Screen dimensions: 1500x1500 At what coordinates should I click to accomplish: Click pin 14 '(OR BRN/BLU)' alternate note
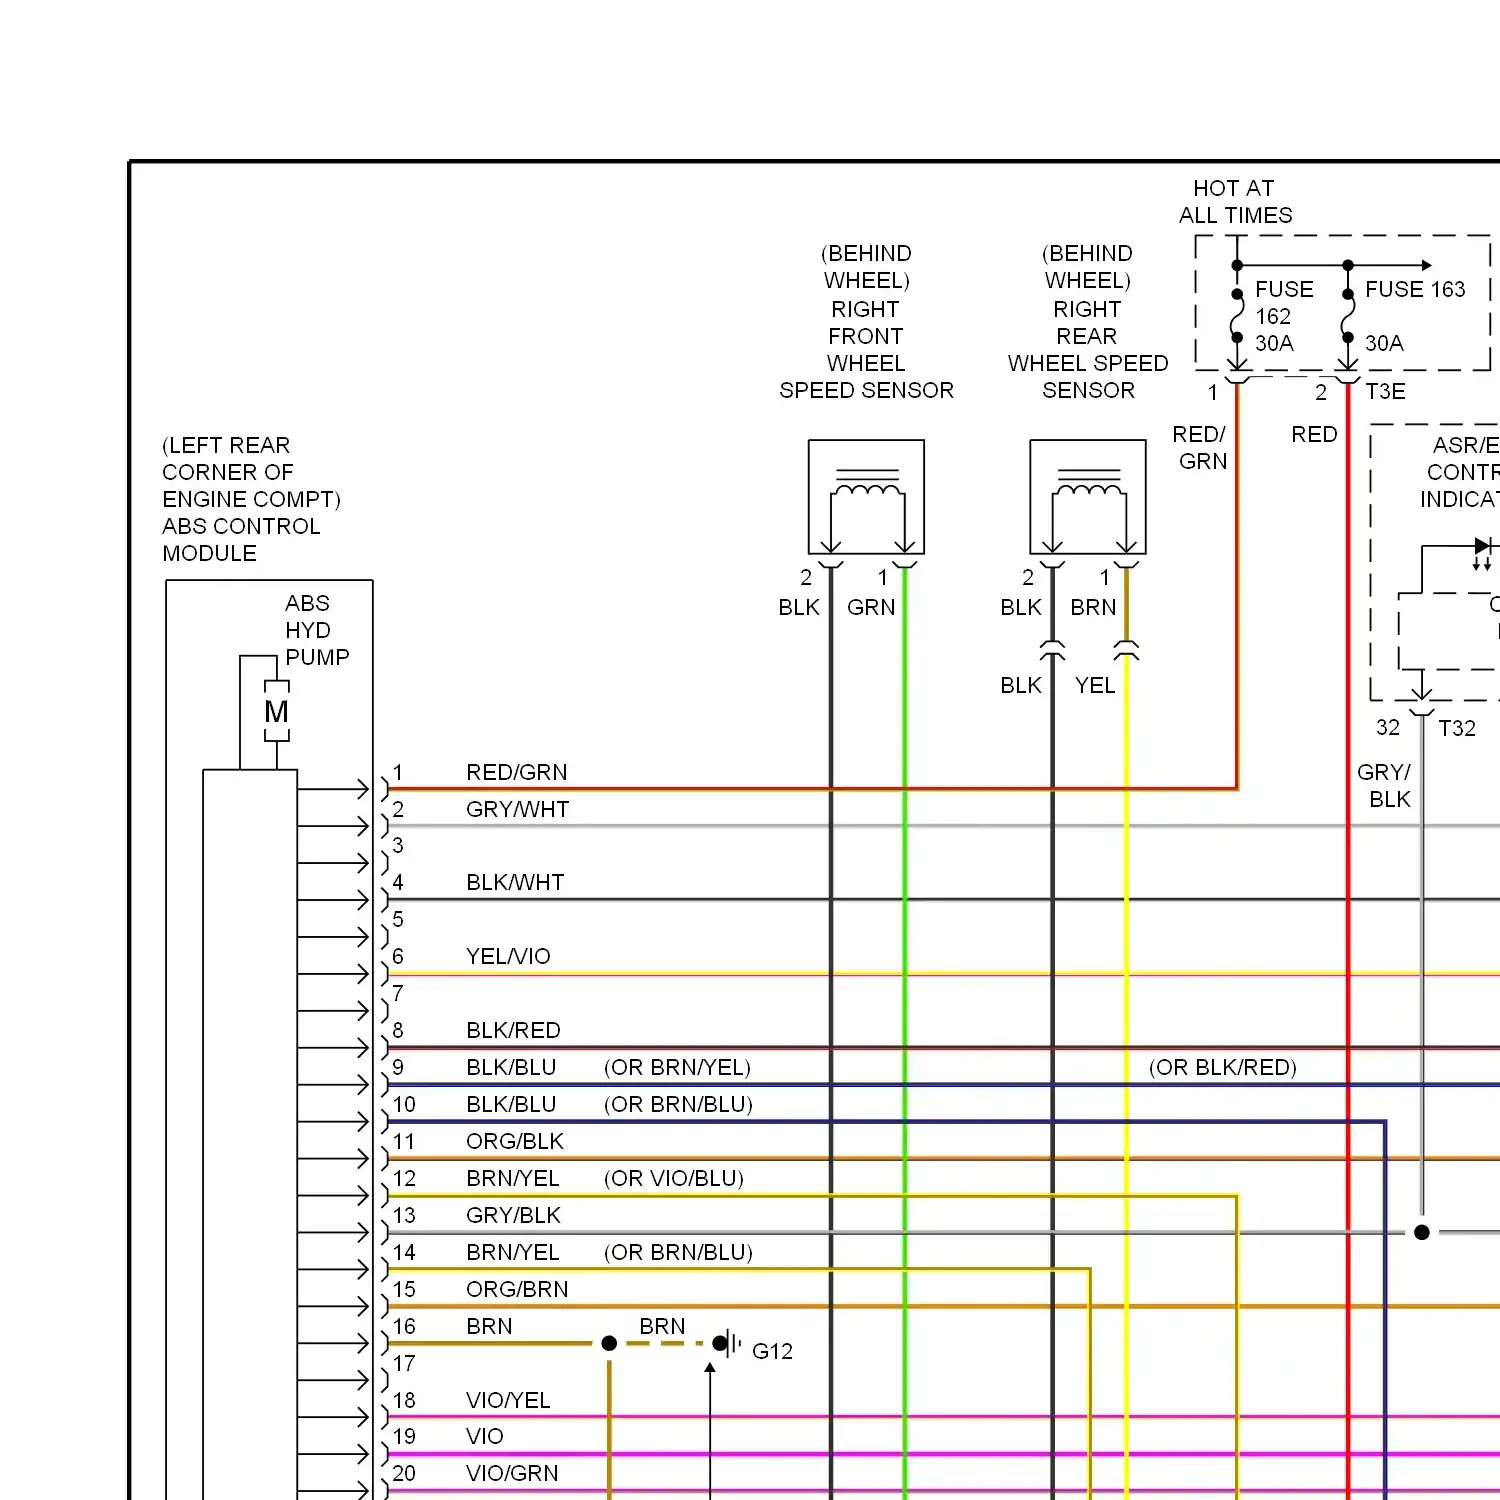tap(678, 1252)
